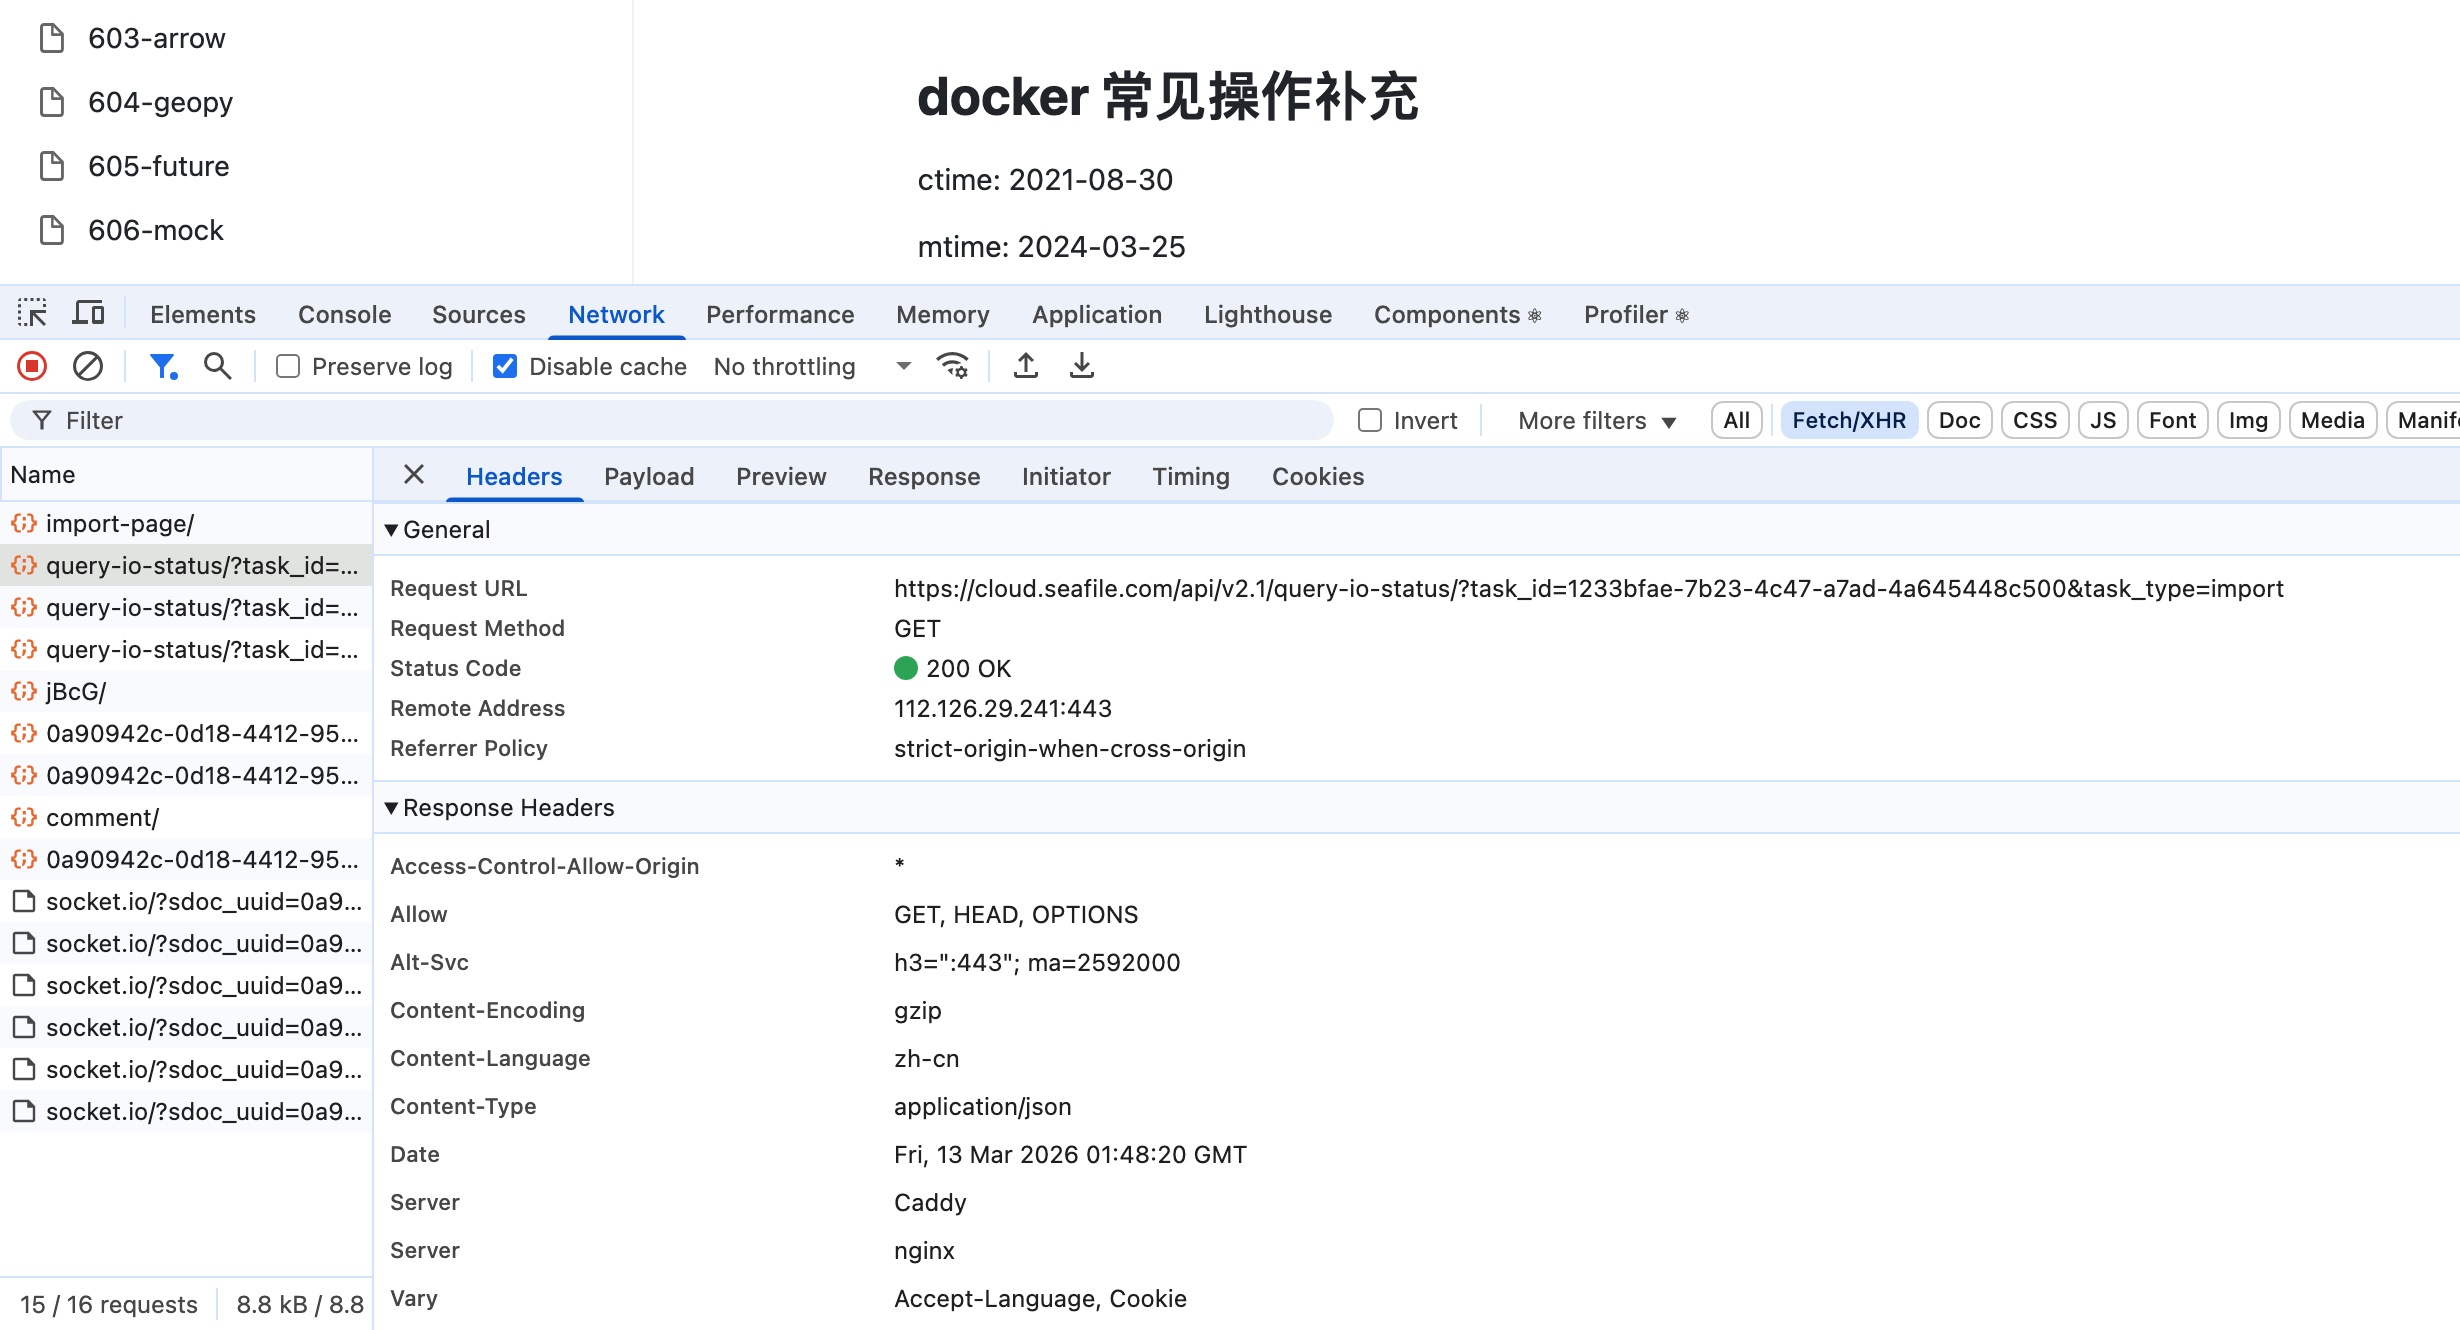This screenshot has width=2460, height=1330.
Task: Open the No throttling dropdown
Action: point(812,367)
